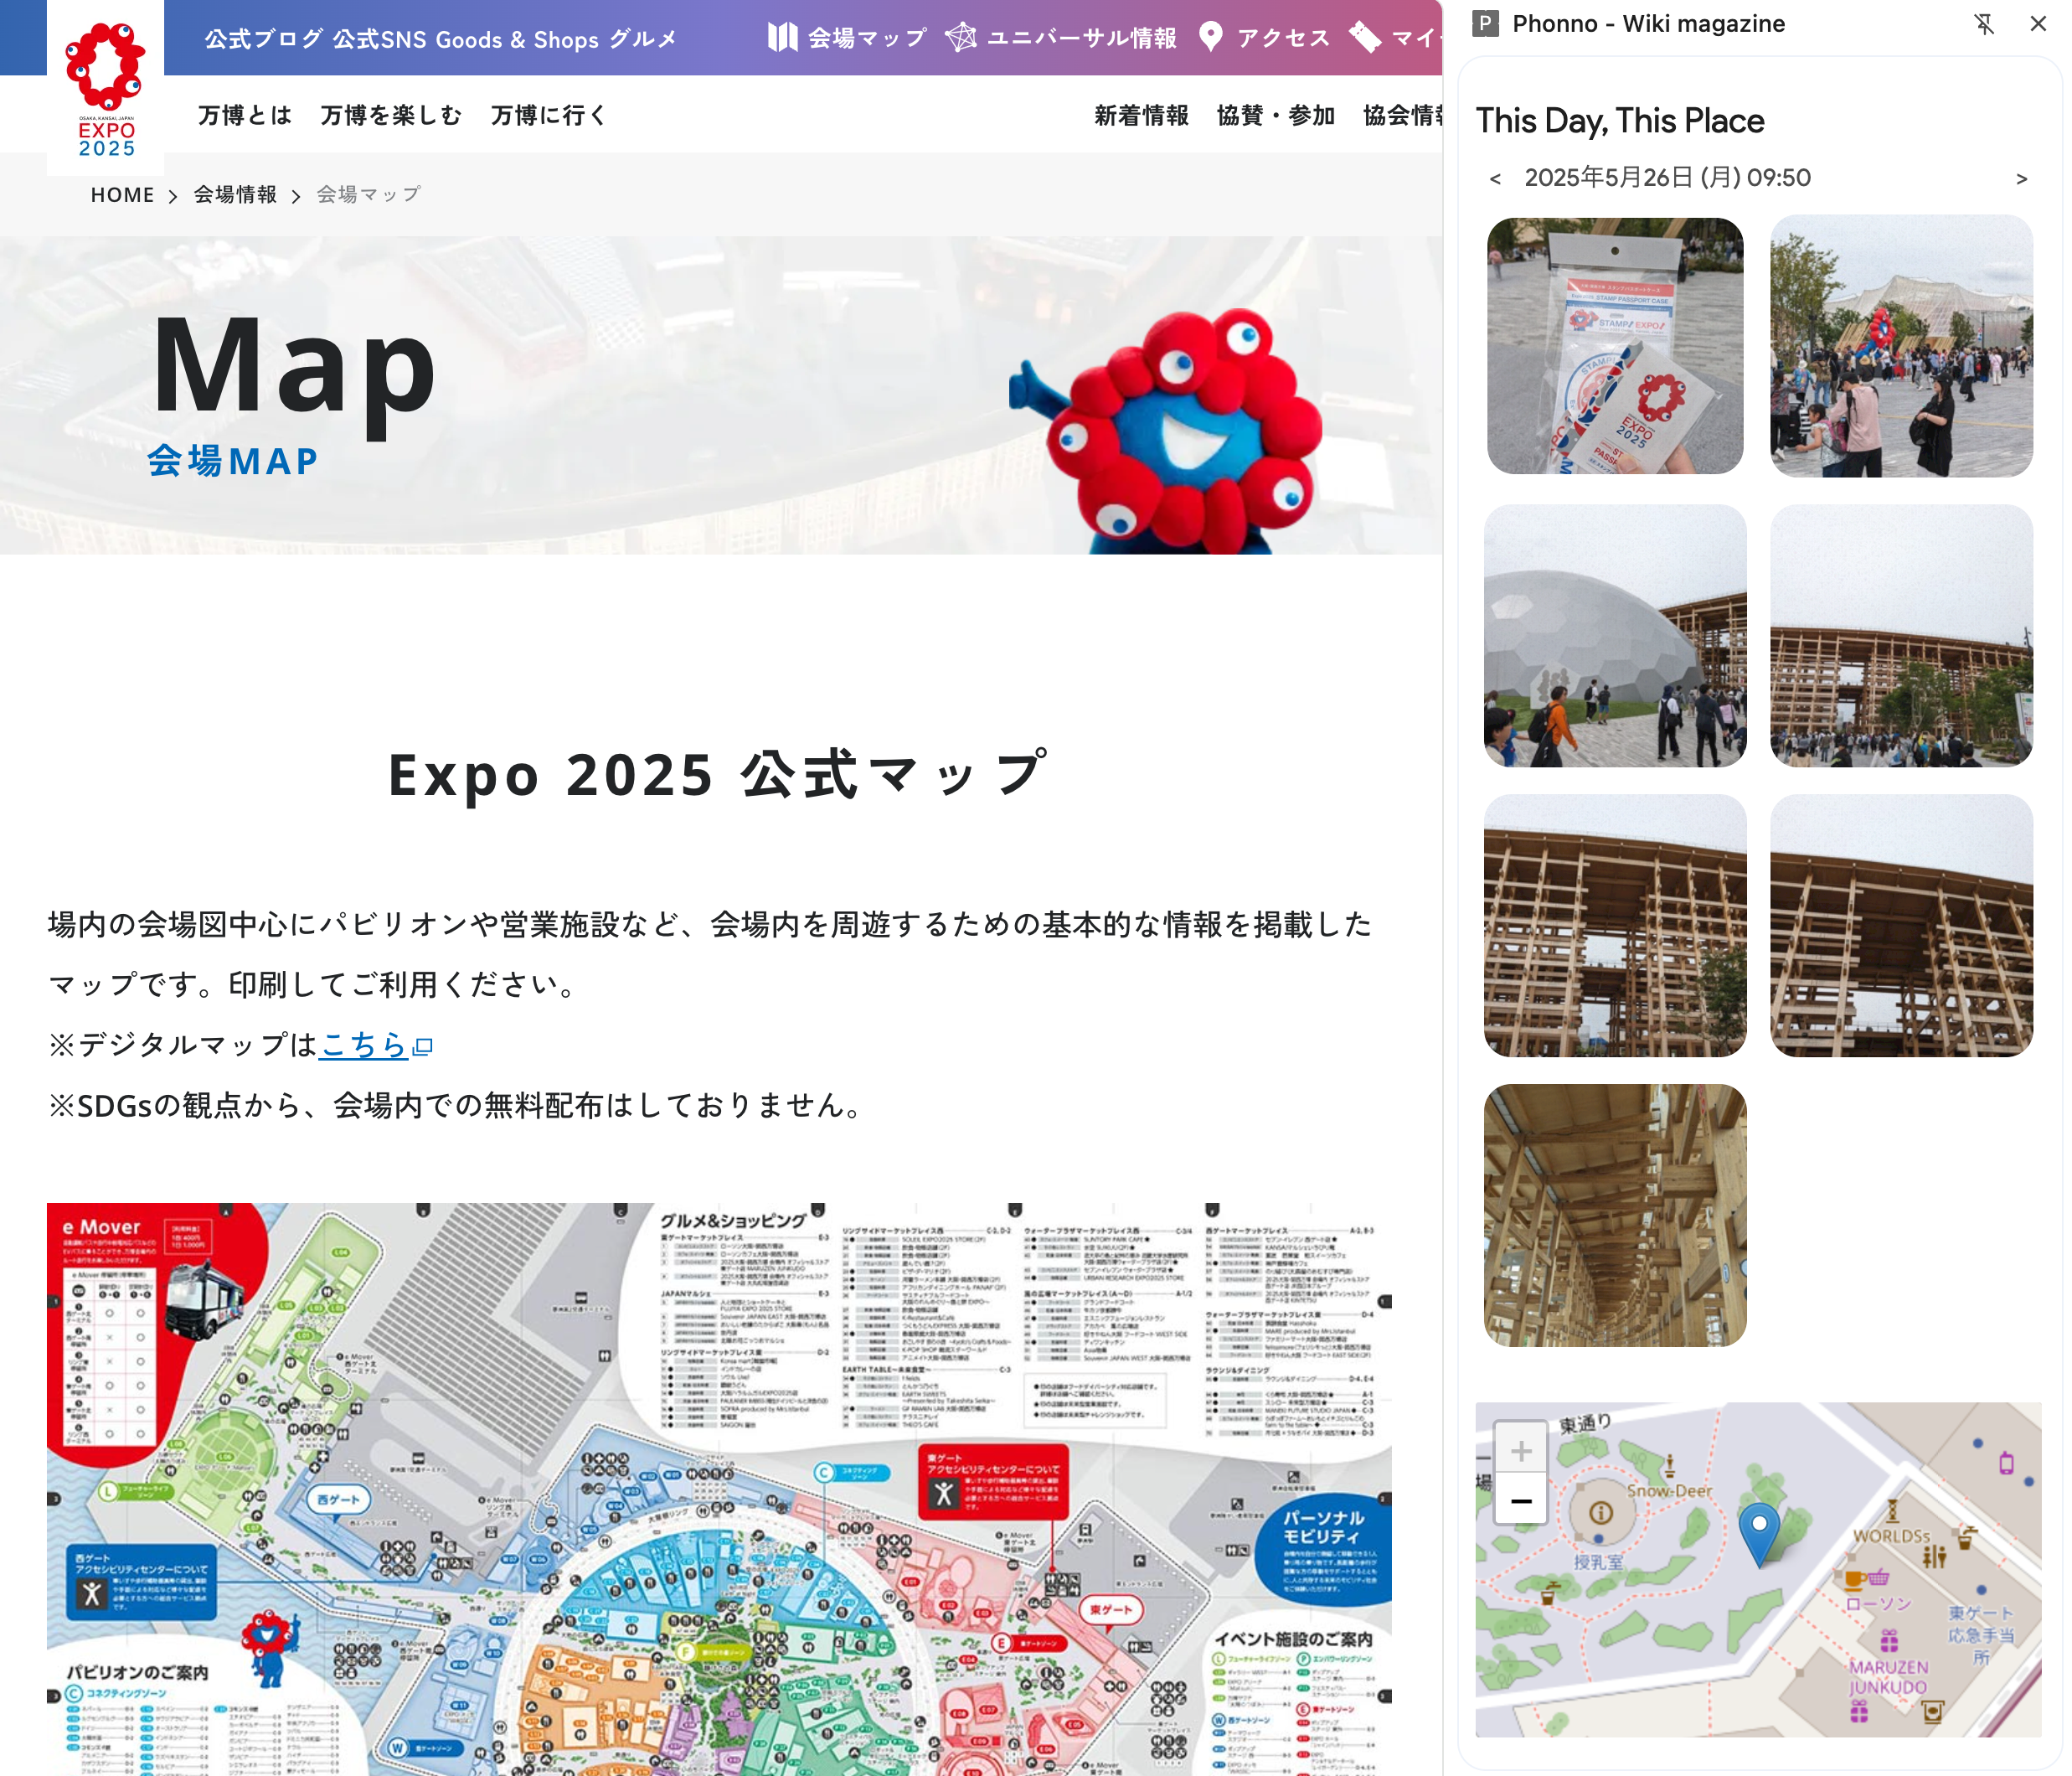Go to next date in panel
The height and width of the screenshot is (1776, 2072).
coord(2021,179)
